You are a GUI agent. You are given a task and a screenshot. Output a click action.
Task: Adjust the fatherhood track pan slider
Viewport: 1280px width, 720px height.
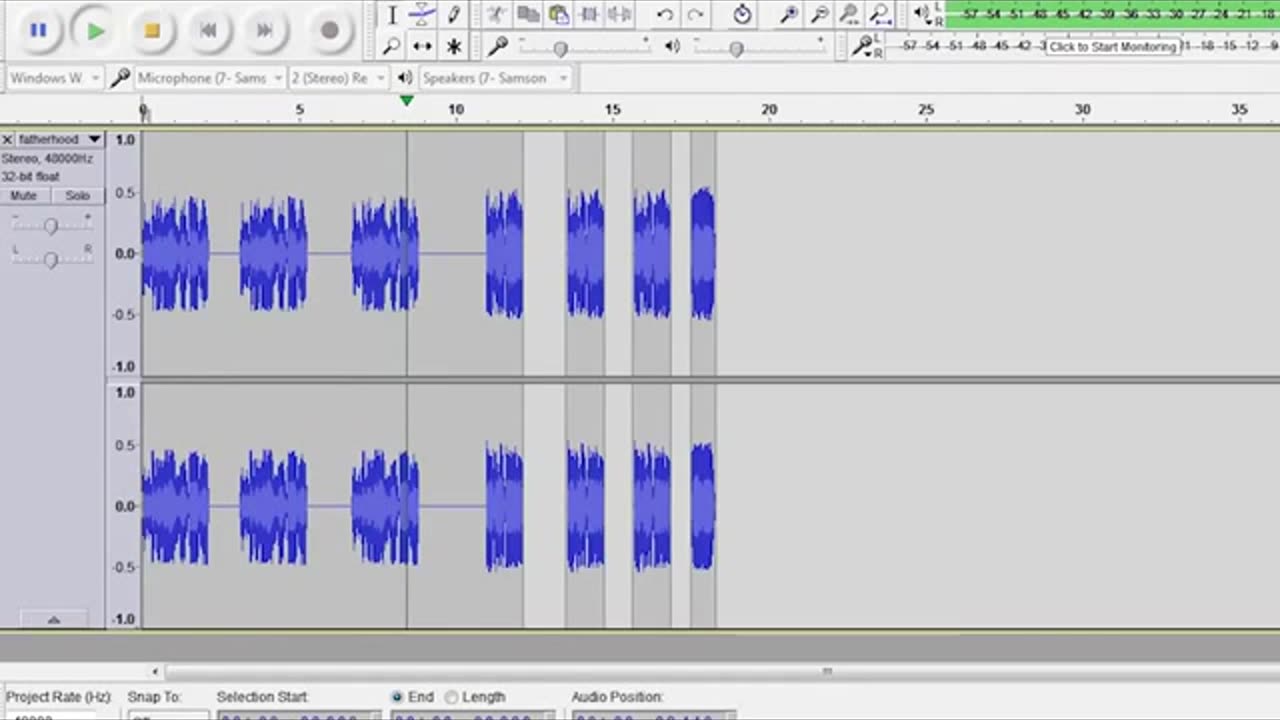pyautogui.click(x=50, y=259)
